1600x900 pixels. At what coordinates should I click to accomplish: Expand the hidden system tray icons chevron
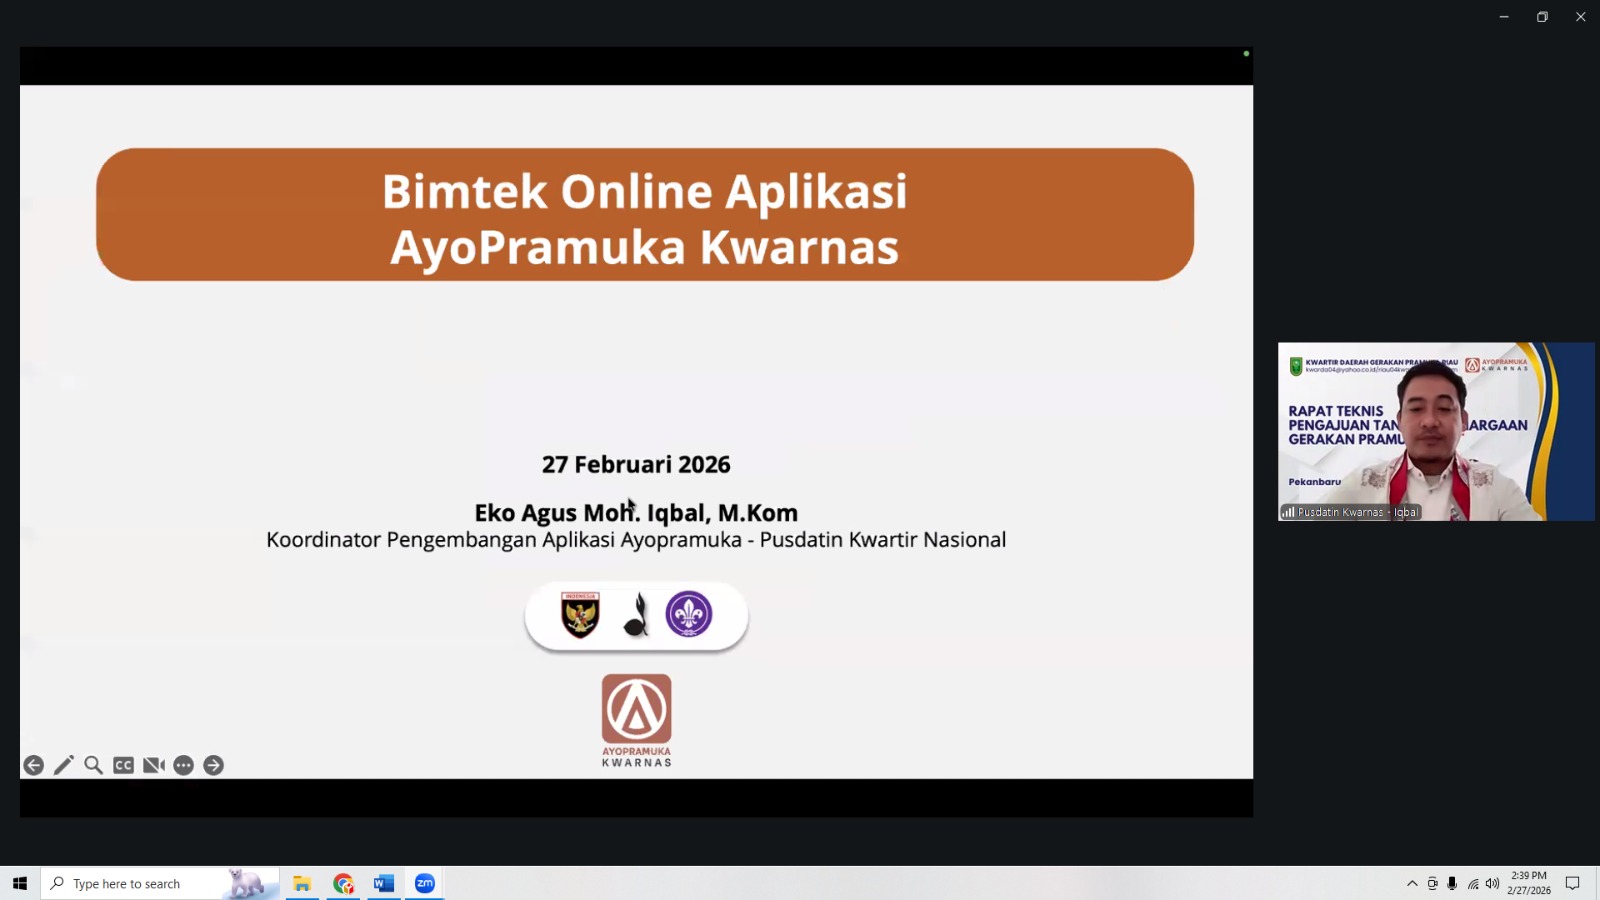click(x=1412, y=883)
